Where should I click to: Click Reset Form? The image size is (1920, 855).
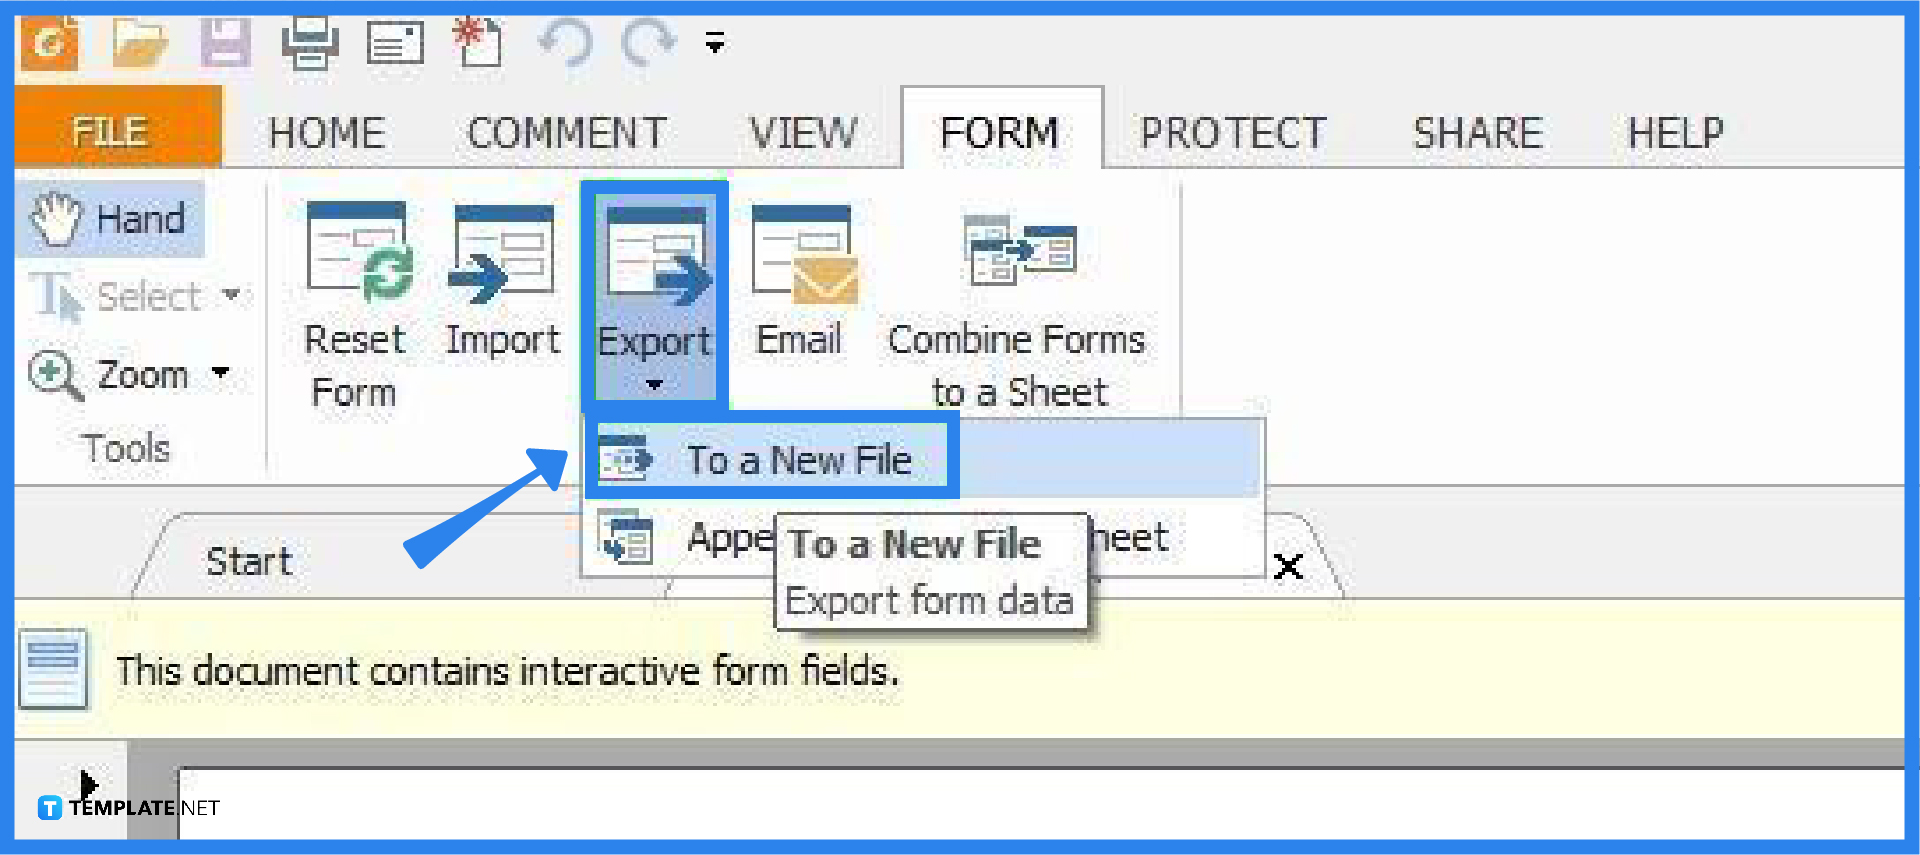pos(355,290)
